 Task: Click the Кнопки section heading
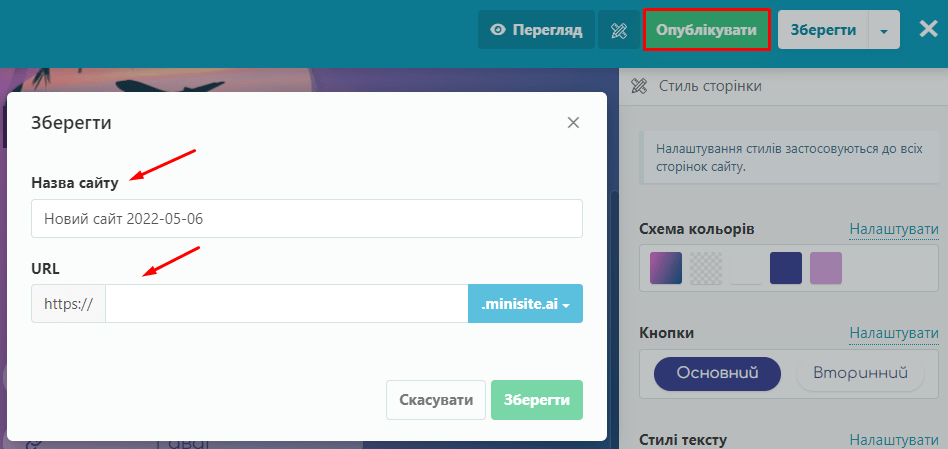point(666,333)
